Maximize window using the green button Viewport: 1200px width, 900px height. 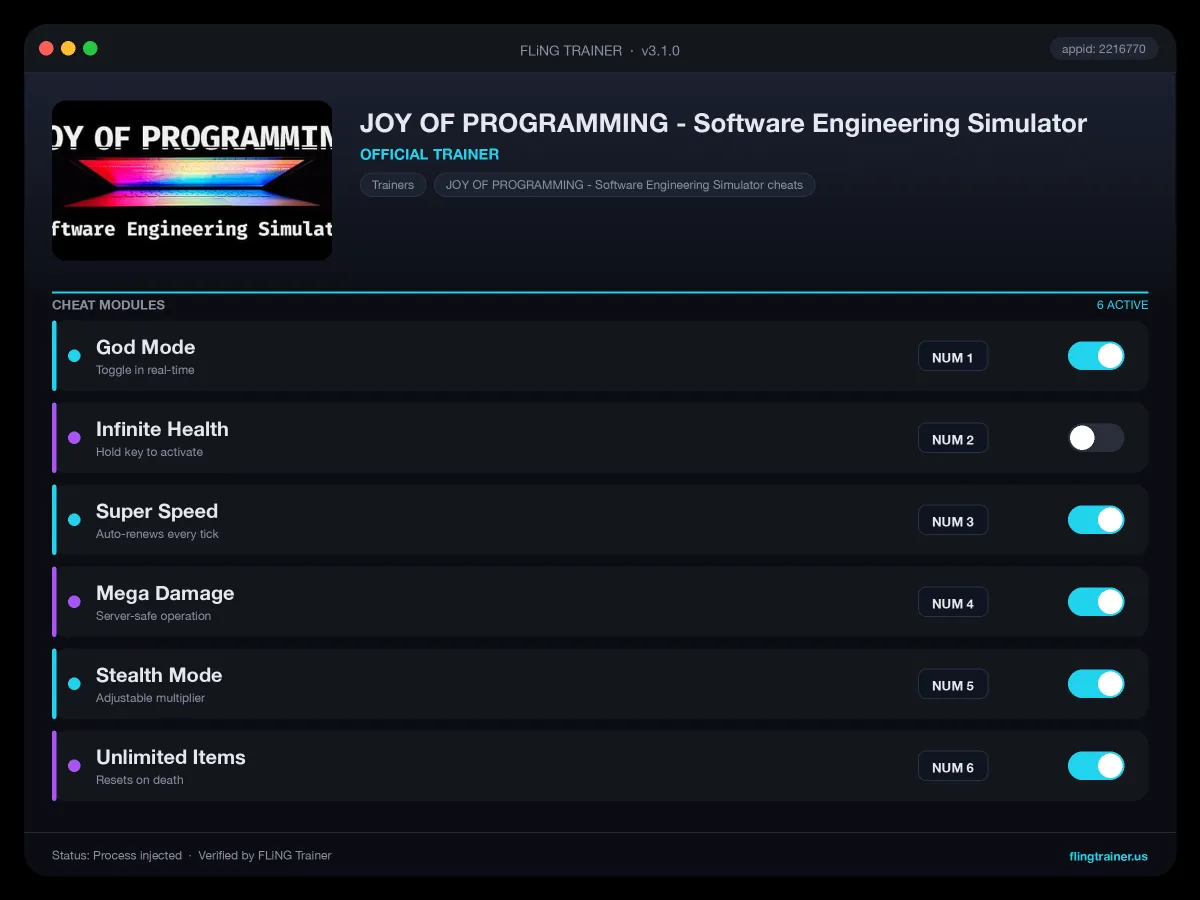point(90,48)
